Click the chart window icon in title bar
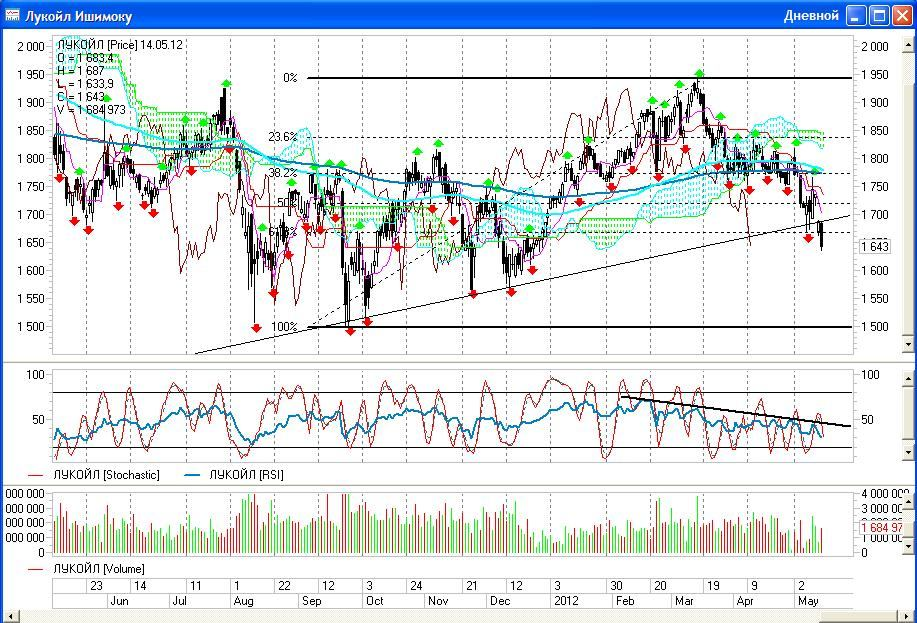The width and height of the screenshot is (917, 623). [x=12, y=15]
